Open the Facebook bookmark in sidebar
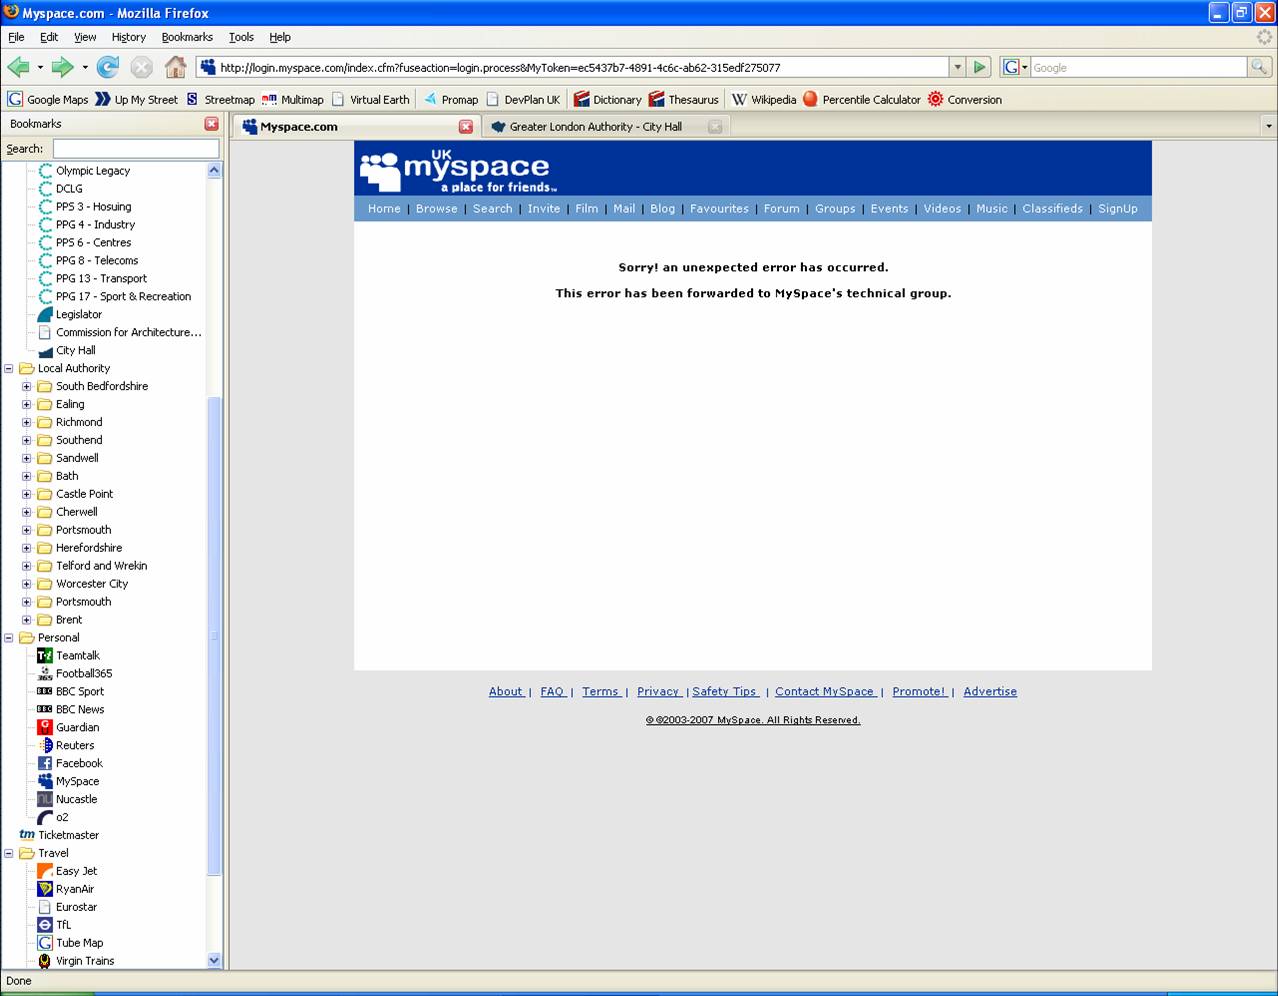The height and width of the screenshot is (996, 1278). click(79, 763)
